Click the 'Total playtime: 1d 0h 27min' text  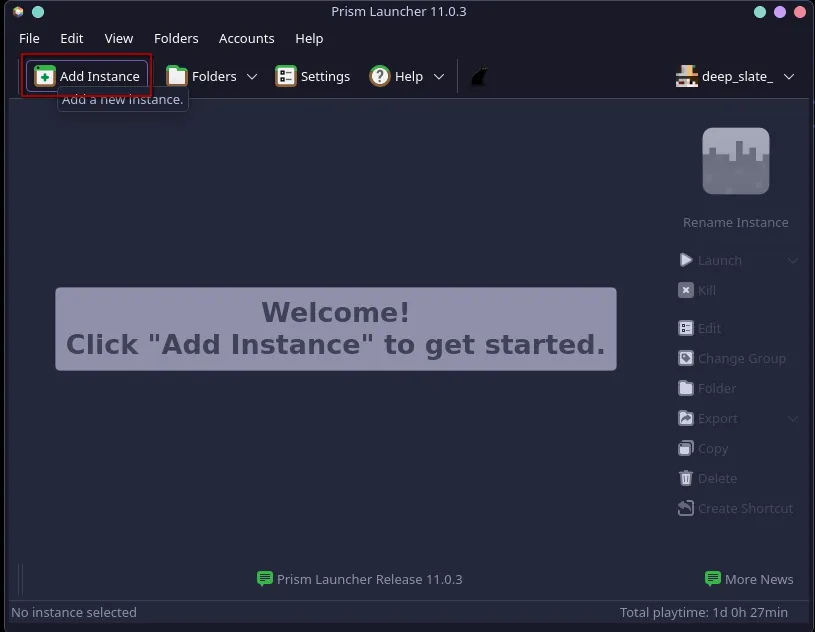pyautogui.click(x=704, y=613)
